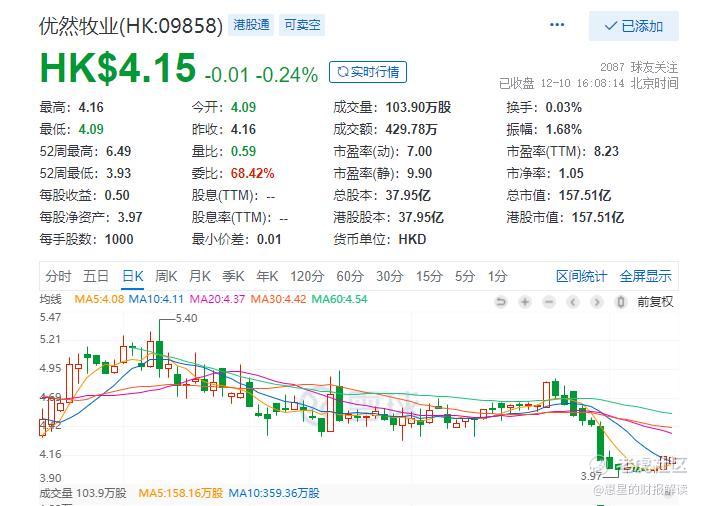
Task: Click the 实时行情 real-time quote button
Action: coord(367,72)
